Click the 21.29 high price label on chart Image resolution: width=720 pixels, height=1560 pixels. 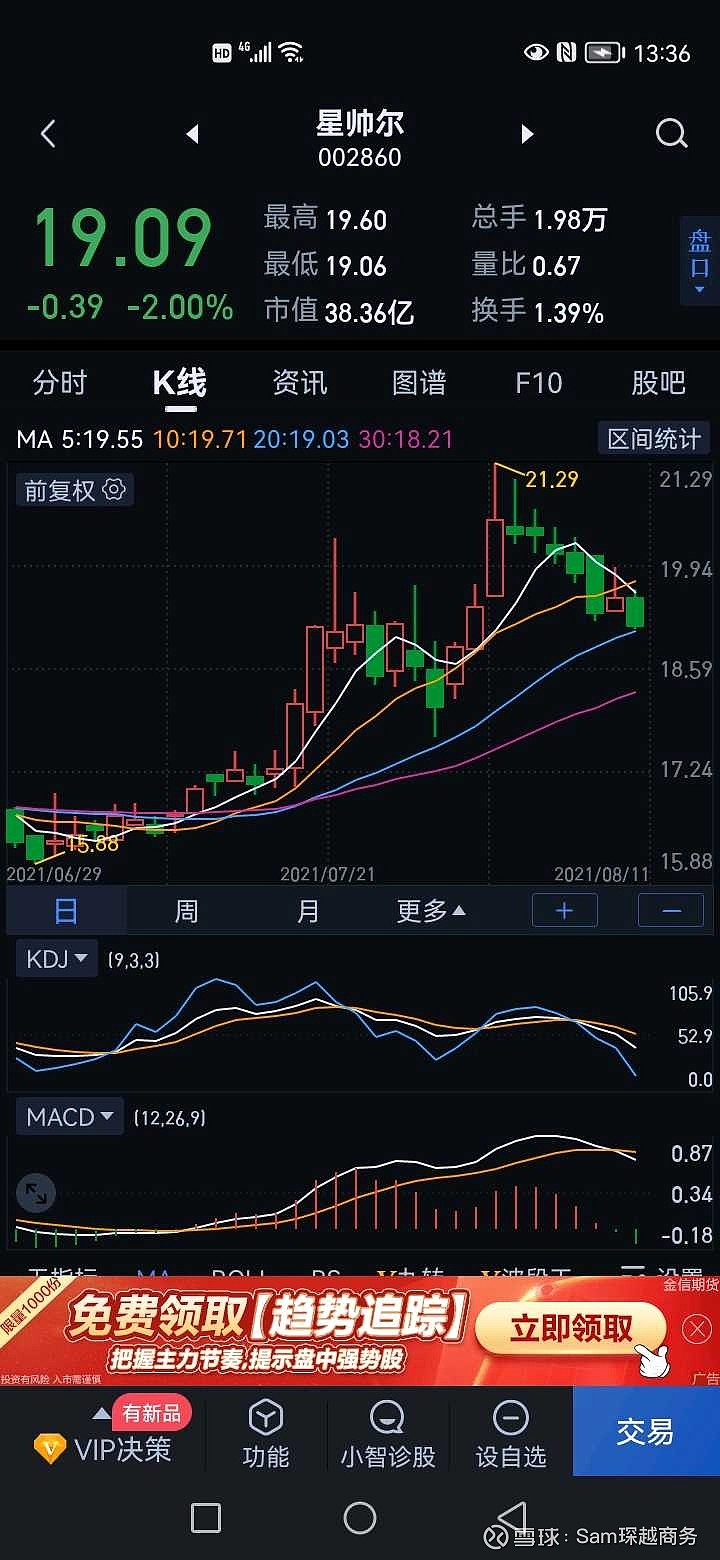[x=552, y=480]
